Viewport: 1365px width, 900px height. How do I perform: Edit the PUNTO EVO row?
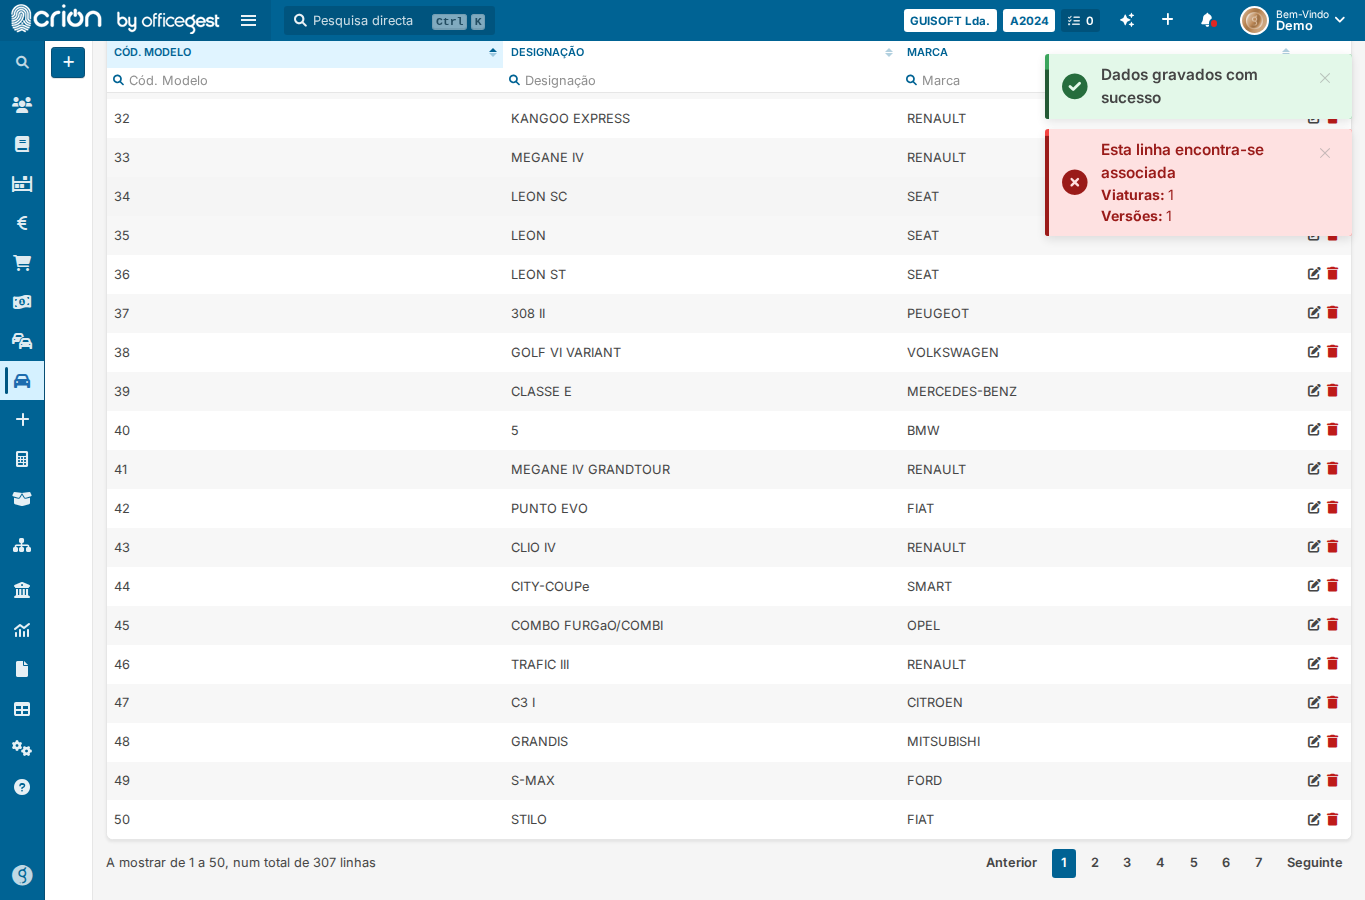click(1314, 508)
